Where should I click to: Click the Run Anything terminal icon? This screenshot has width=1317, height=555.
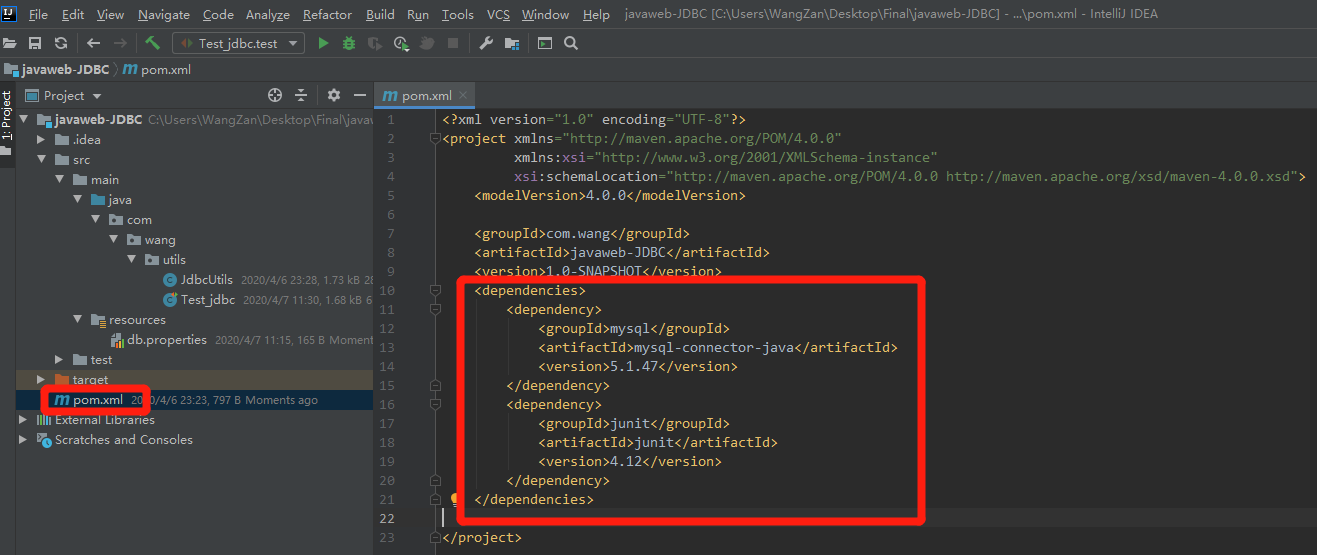(x=545, y=43)
